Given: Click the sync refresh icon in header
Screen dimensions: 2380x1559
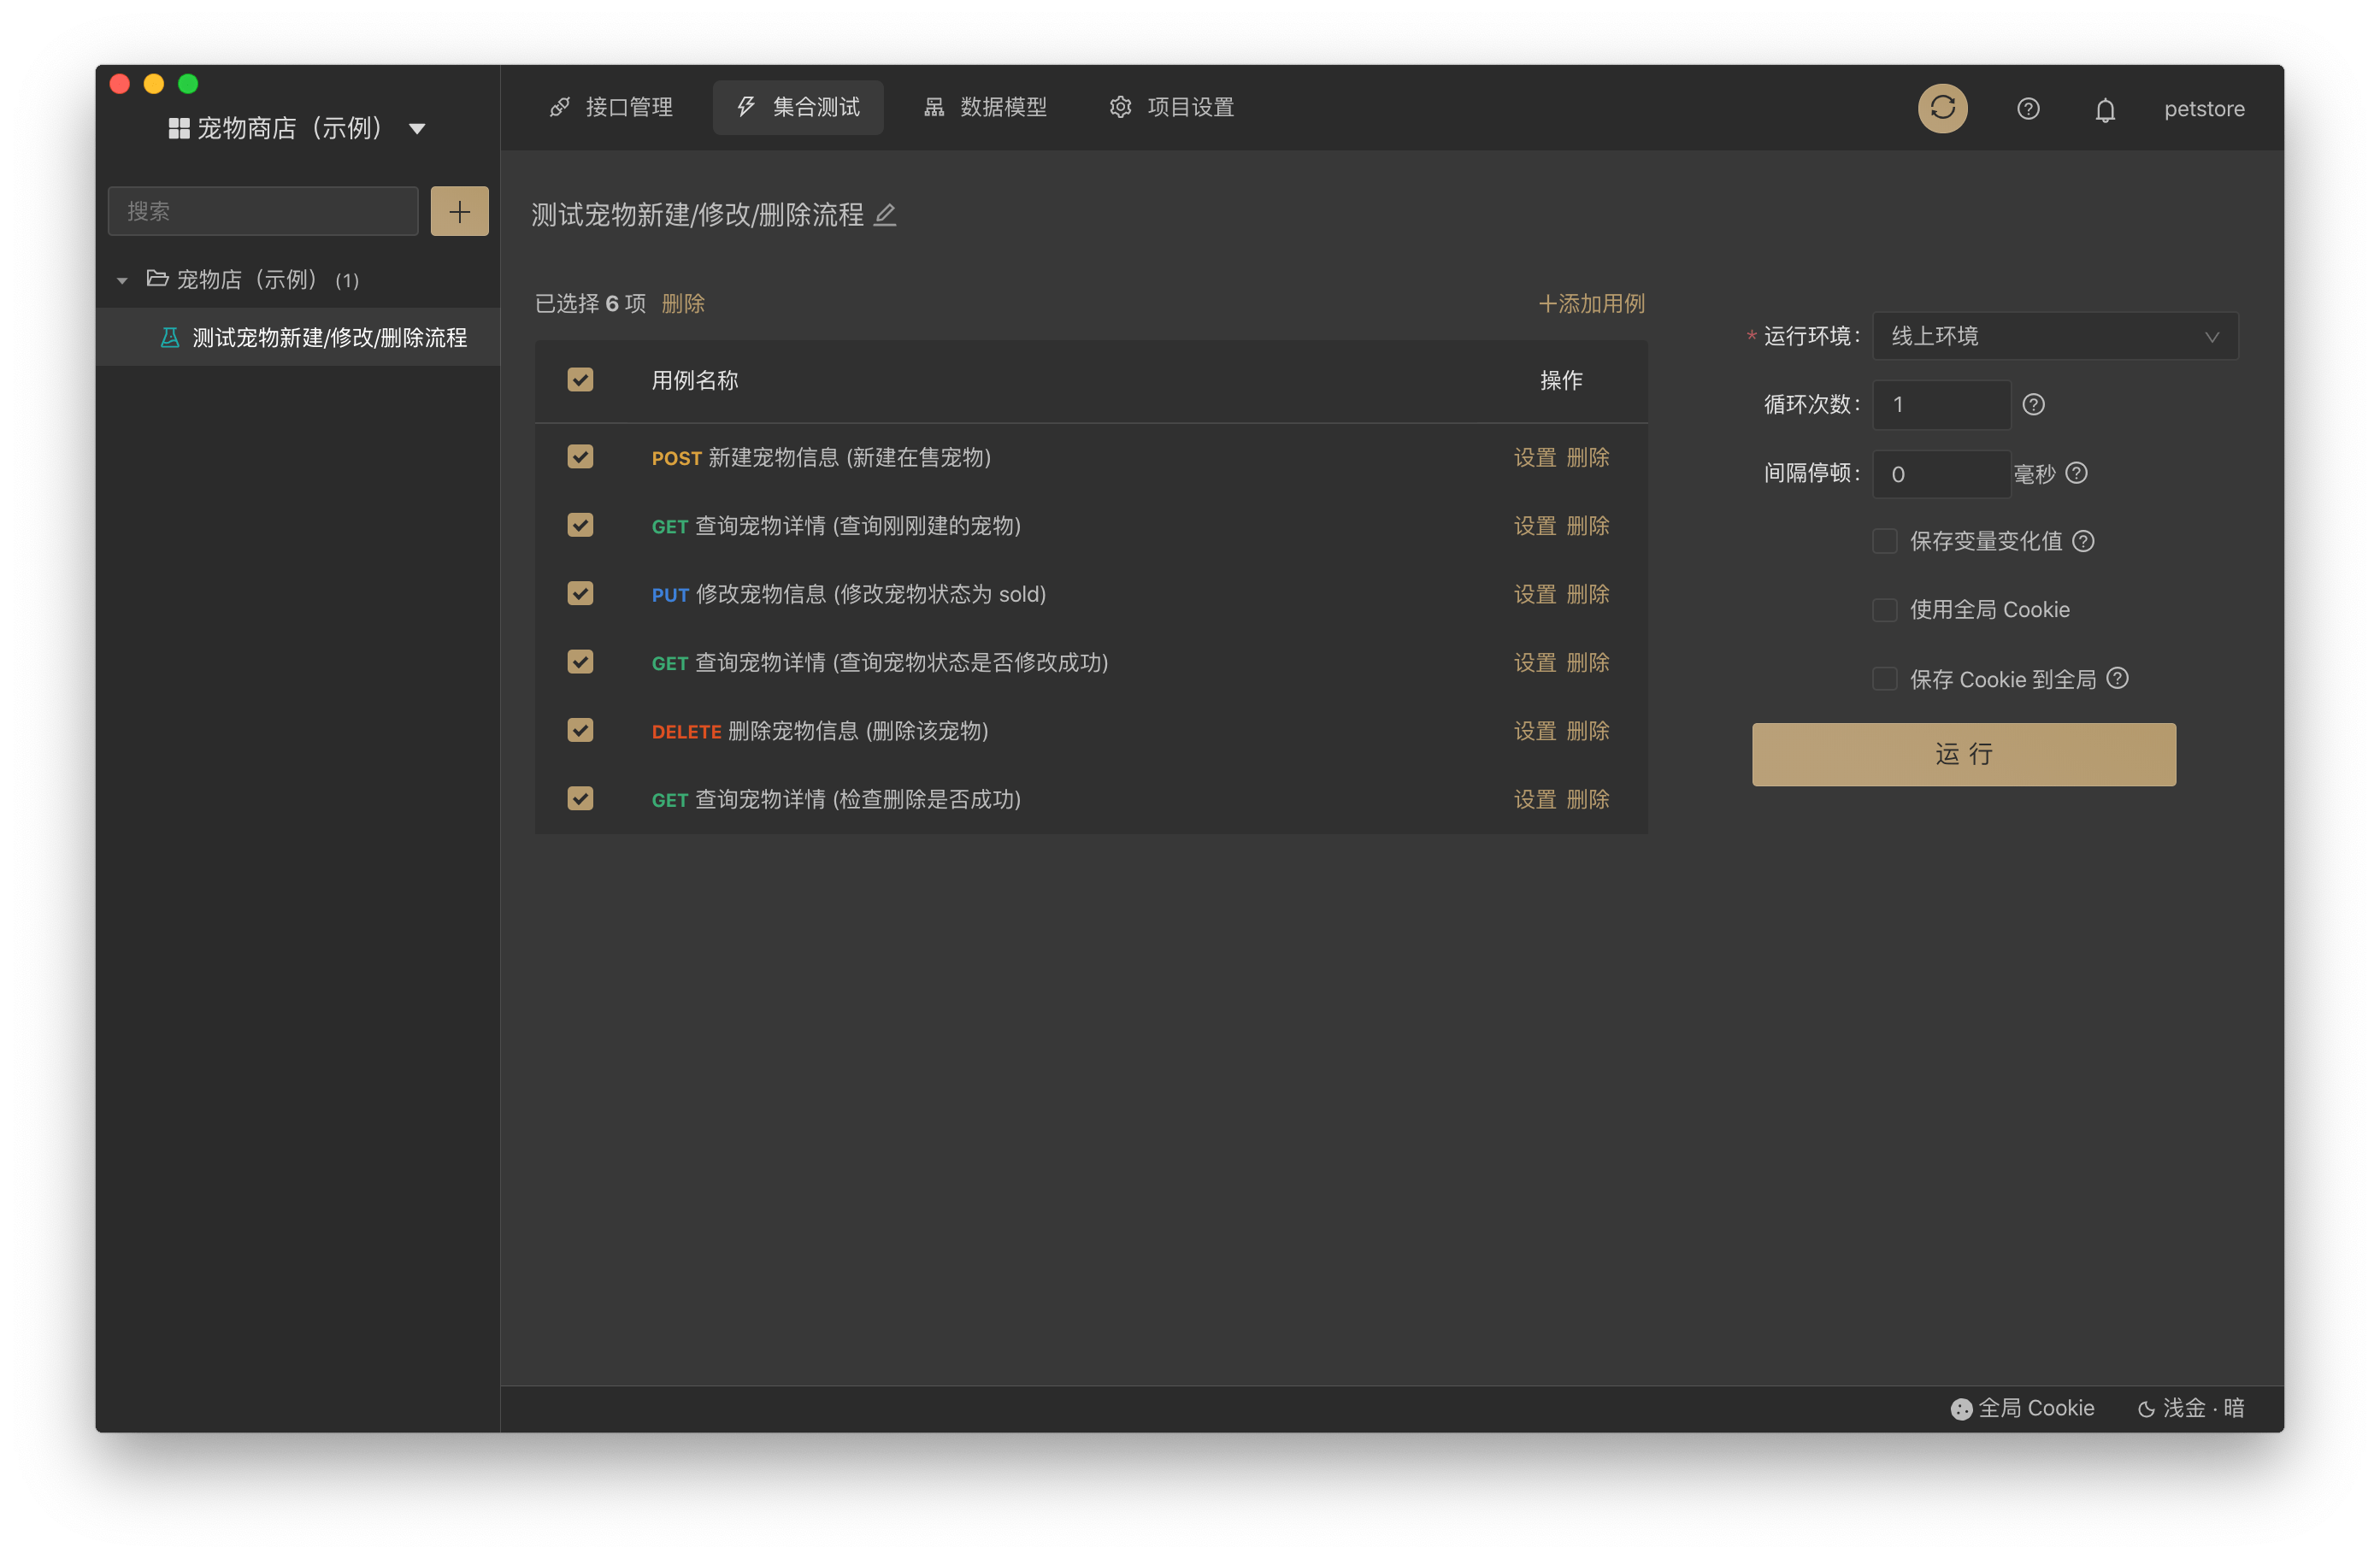Looking at the screenshot, I should pyautogui.click(x=1942, y=108).
